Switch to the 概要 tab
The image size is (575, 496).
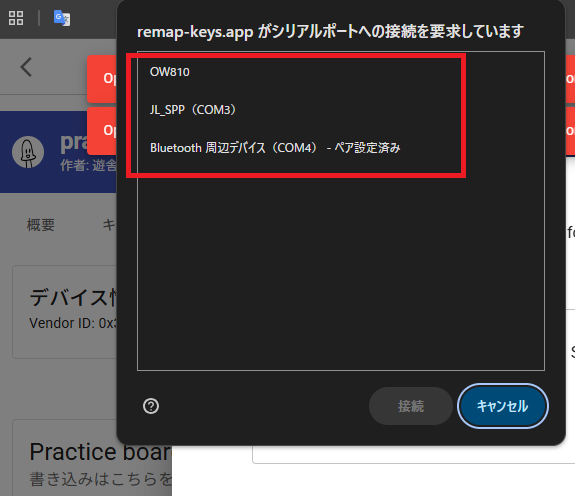pos(41,225)
